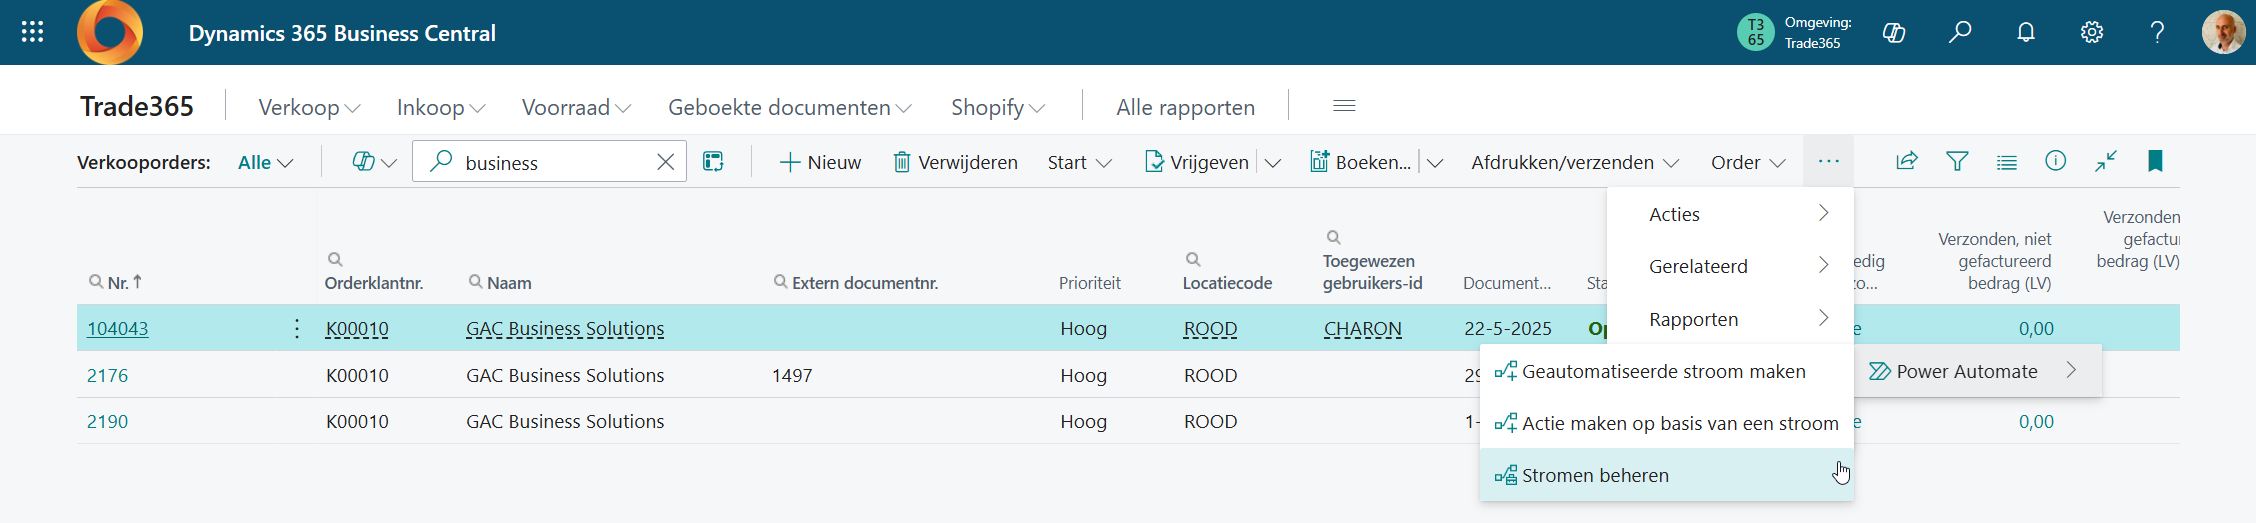
Task: Clear the search box text
Action: 665,162
